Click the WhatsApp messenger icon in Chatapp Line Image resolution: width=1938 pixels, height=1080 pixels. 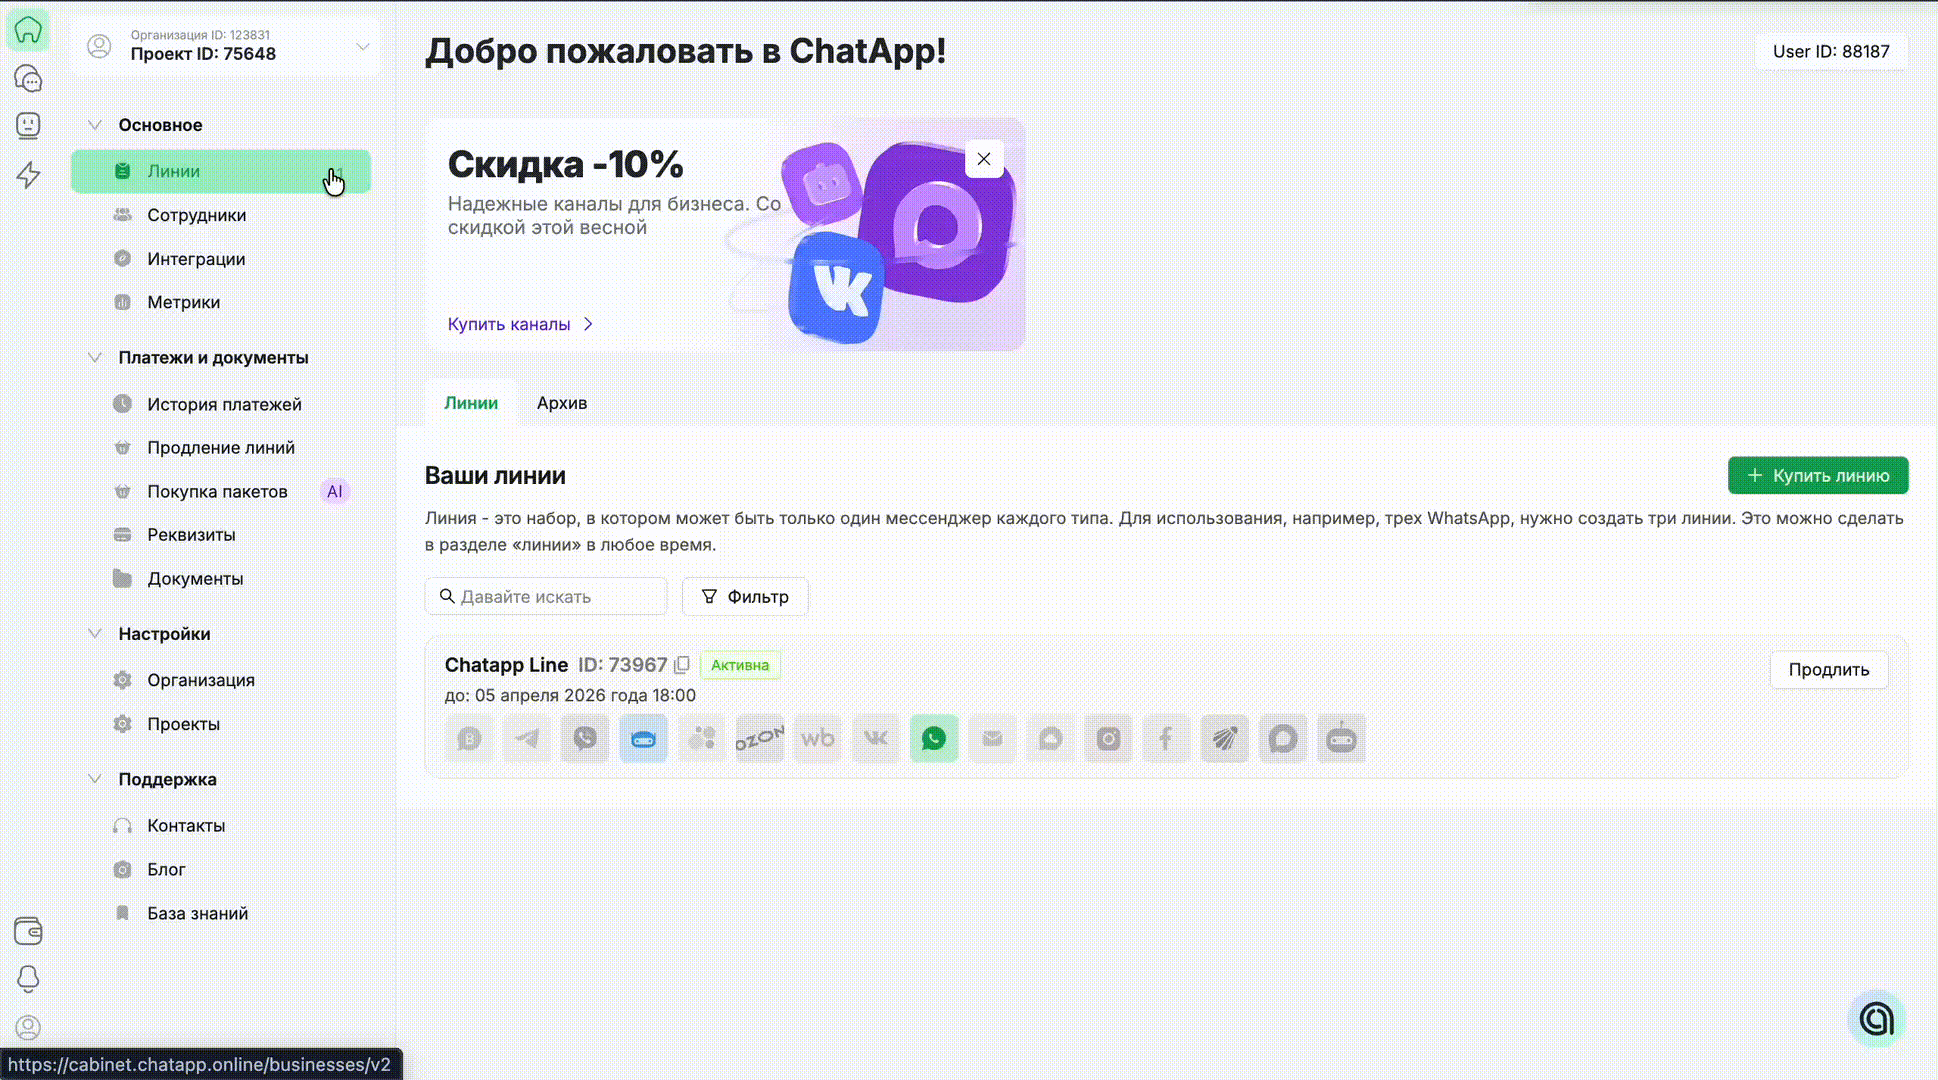tap(933, 739)
